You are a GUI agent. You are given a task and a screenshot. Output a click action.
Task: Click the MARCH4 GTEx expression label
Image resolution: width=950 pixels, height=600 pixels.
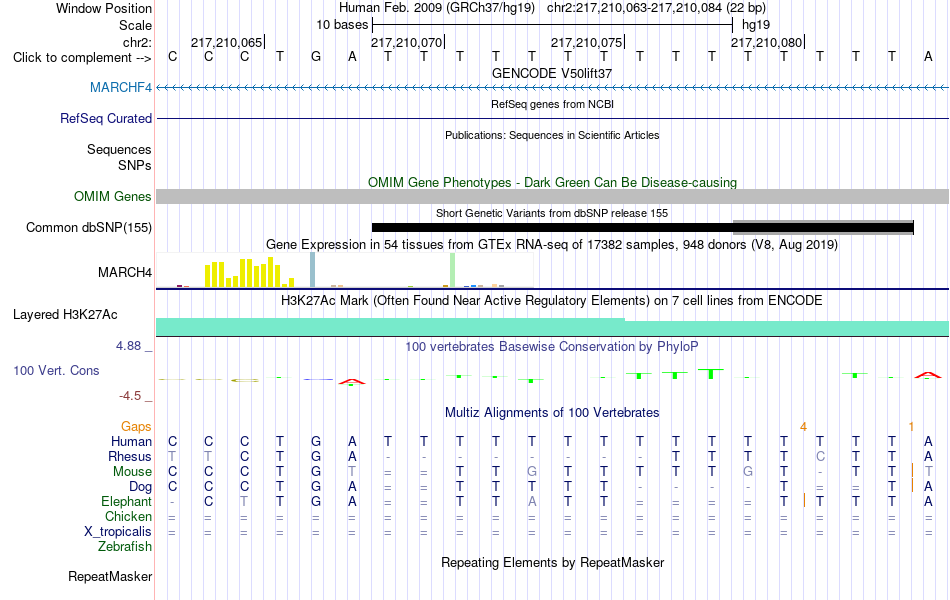click(125, 272)
